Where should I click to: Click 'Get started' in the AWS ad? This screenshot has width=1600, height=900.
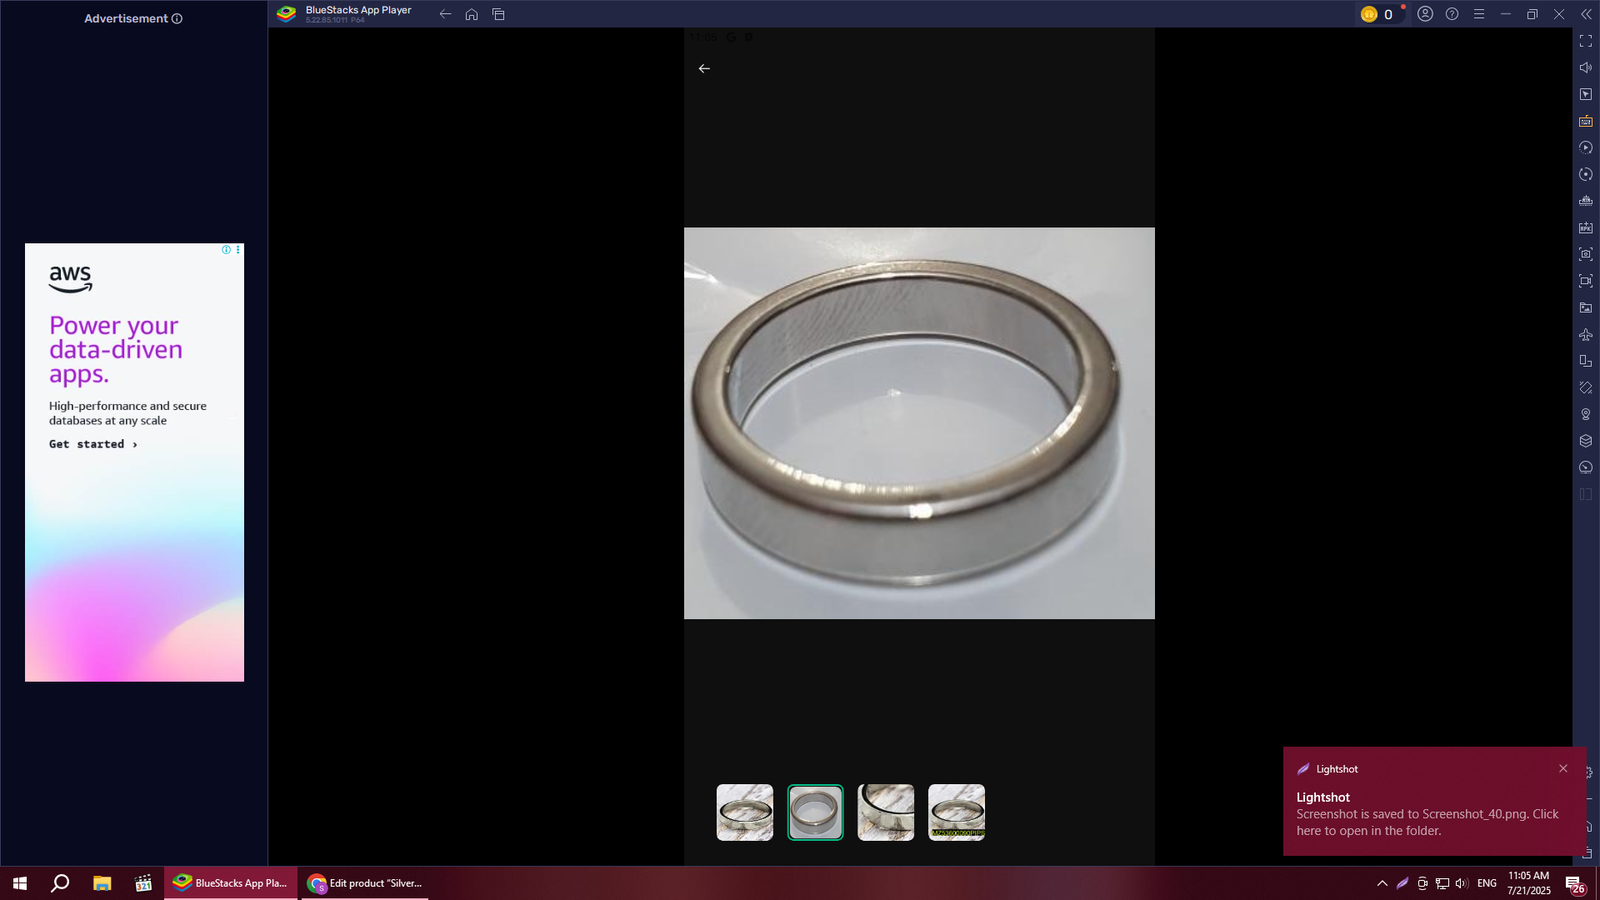click(93, 444)
